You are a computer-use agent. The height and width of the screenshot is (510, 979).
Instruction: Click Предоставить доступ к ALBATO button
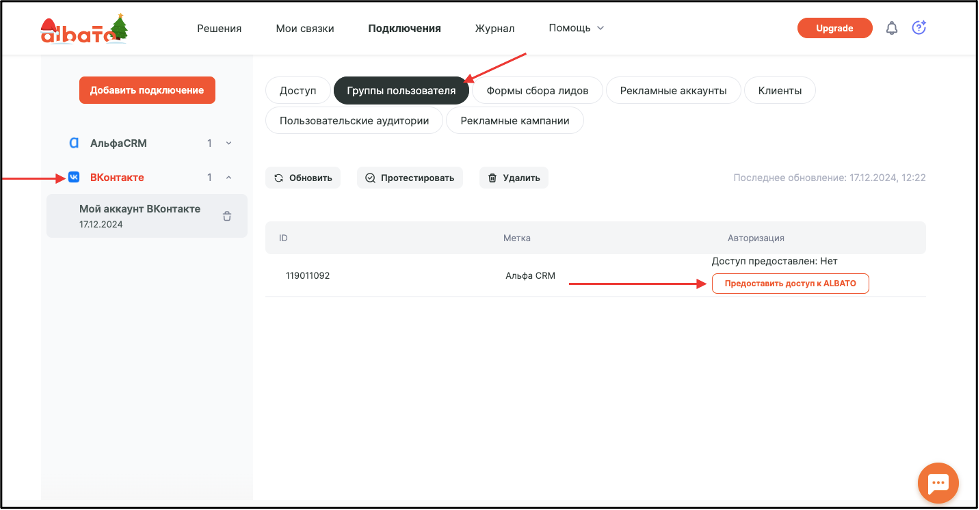tap(790, 283)
